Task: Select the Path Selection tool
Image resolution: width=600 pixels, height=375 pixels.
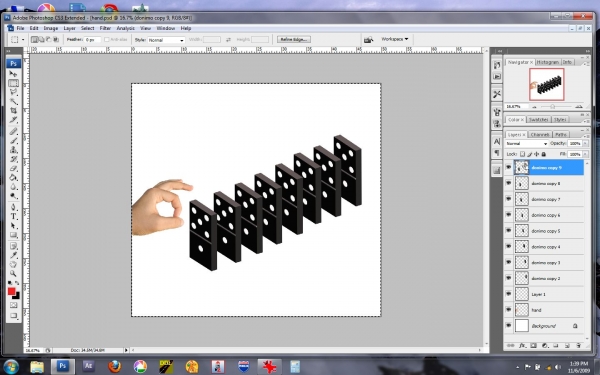Action: point(13,225)
